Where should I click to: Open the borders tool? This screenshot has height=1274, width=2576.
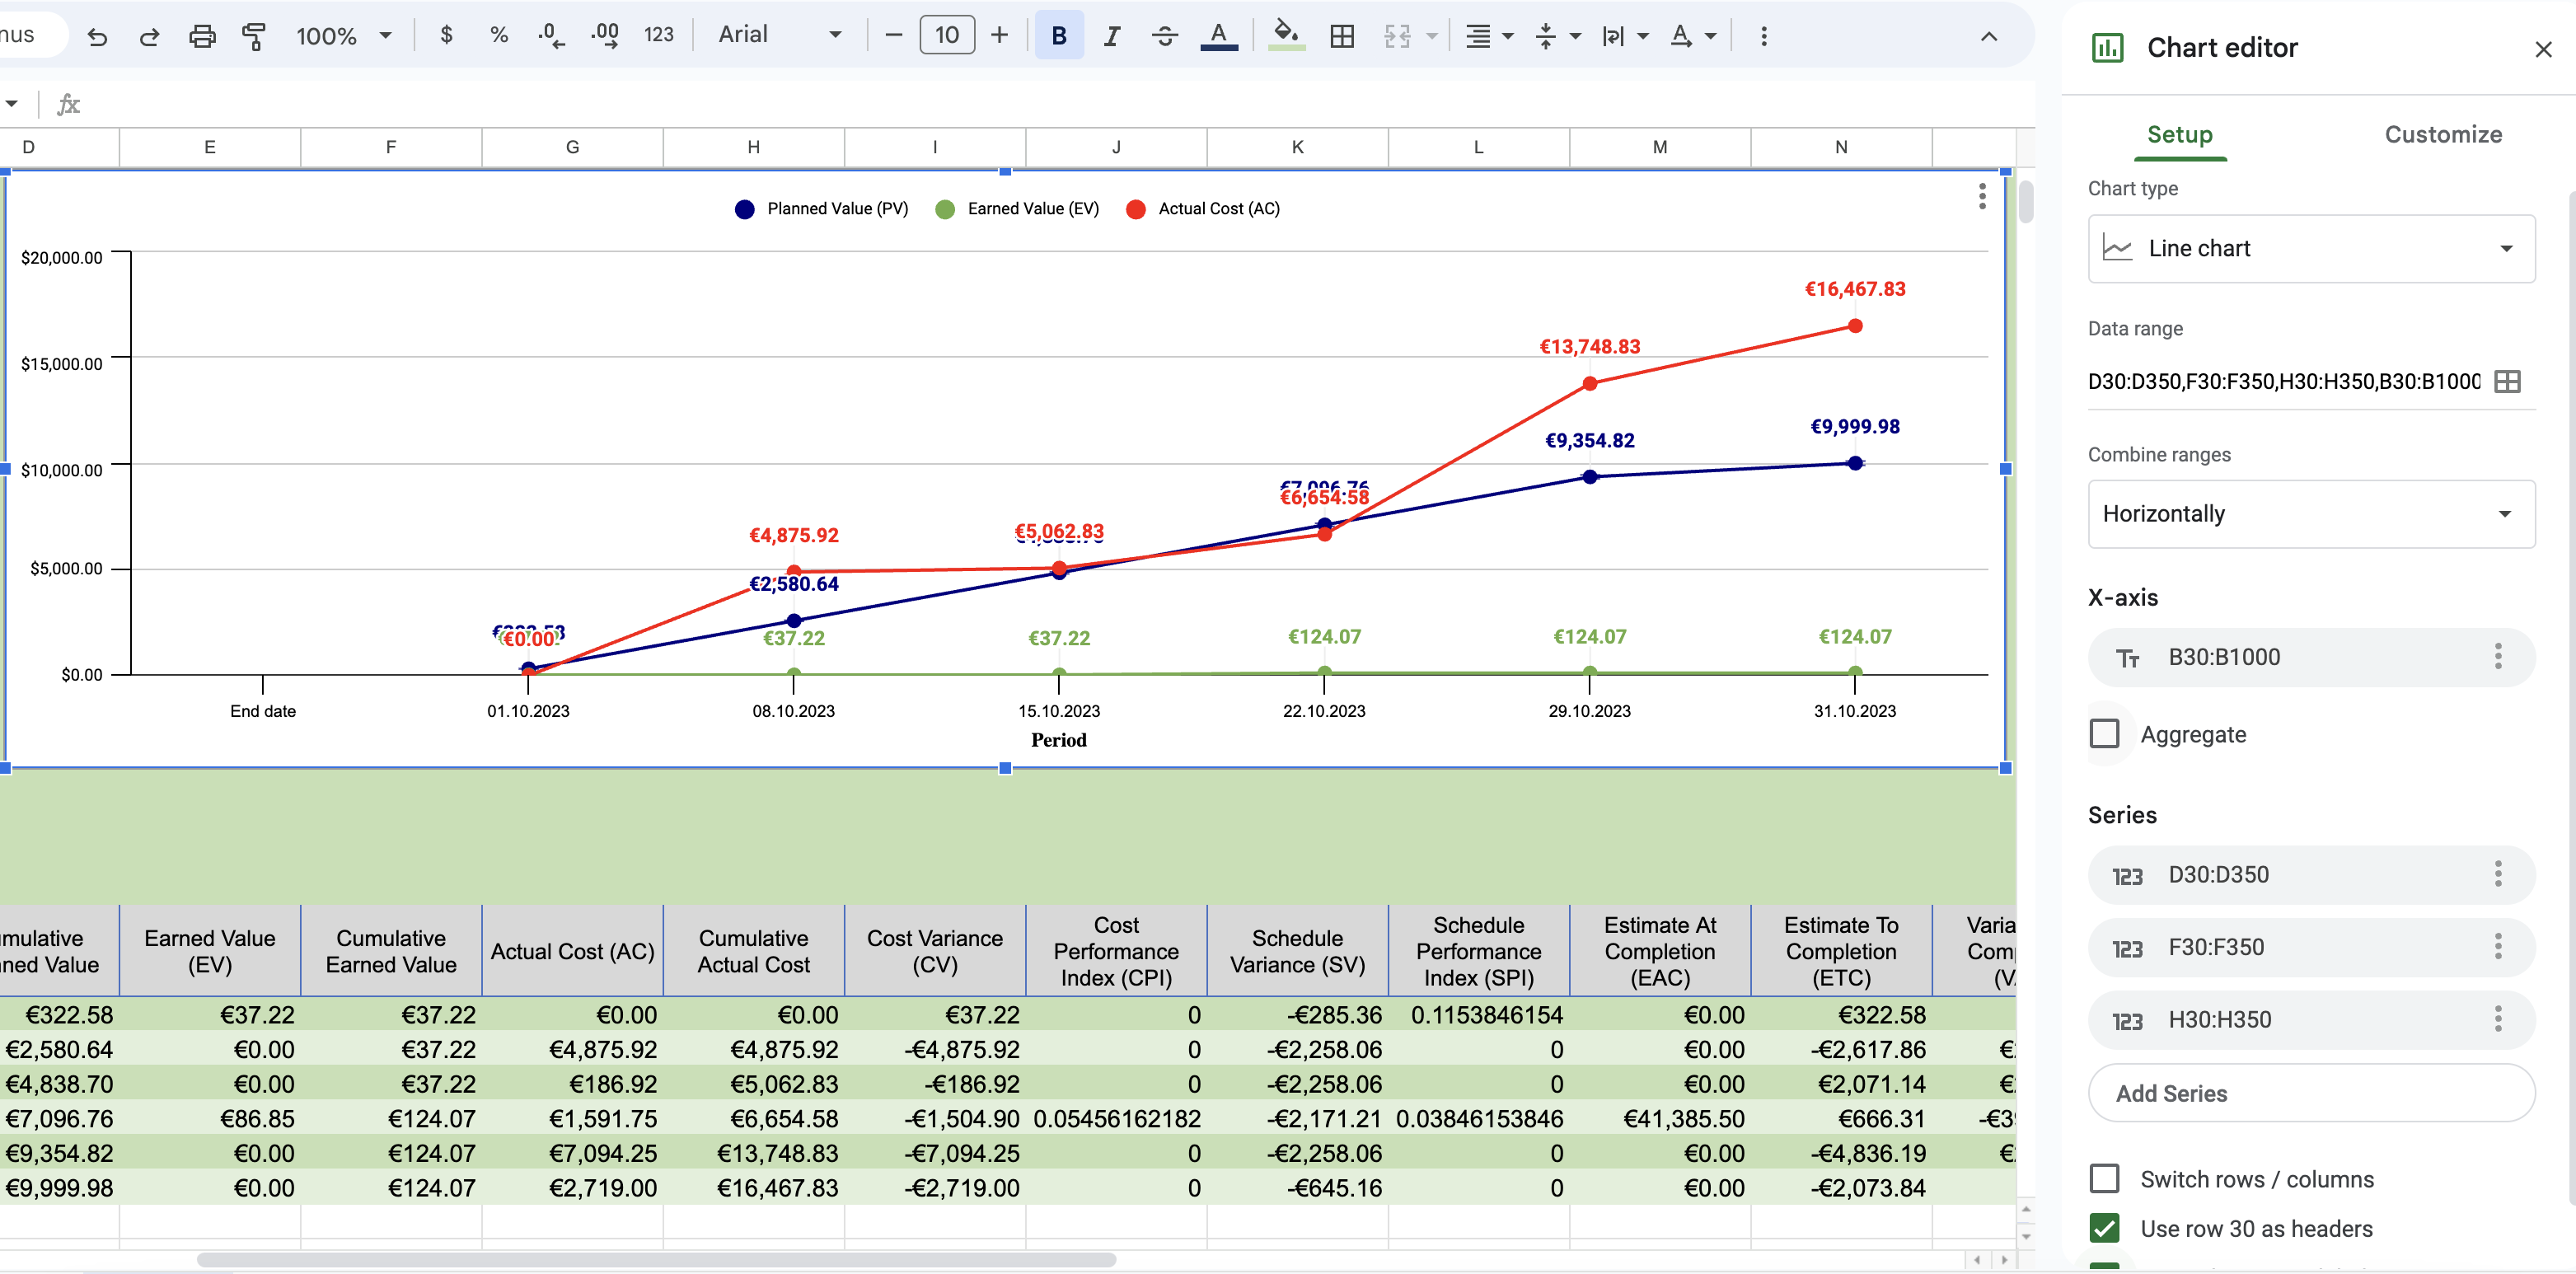[1342, 37]
